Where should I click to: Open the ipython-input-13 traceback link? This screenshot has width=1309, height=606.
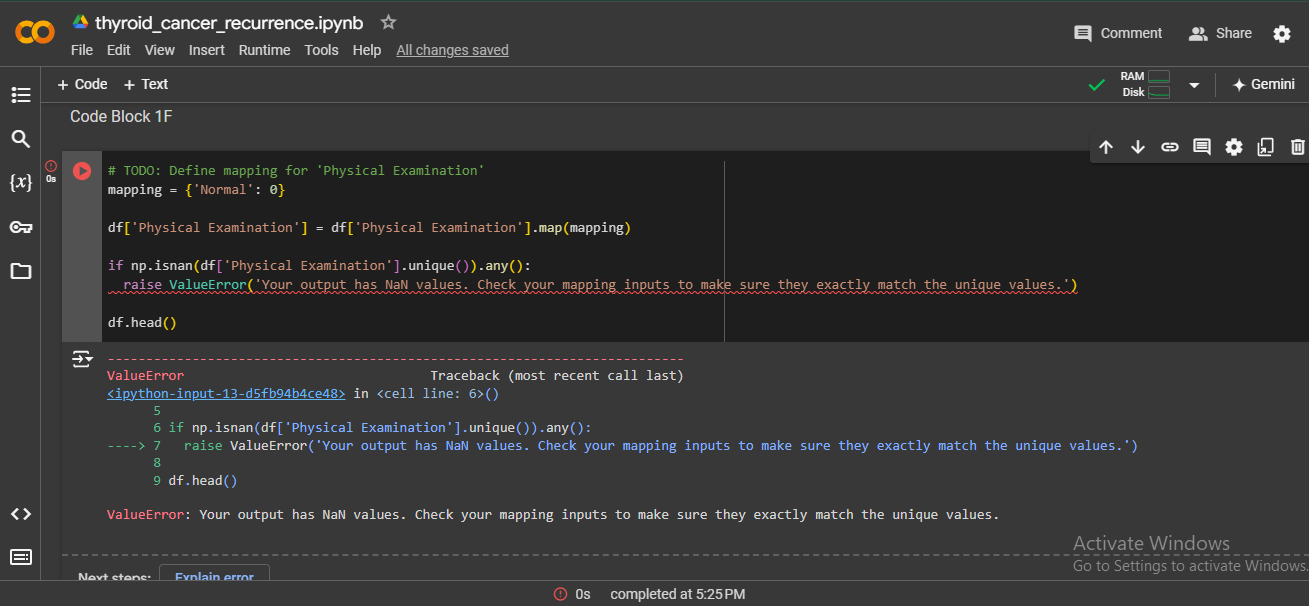[226, 394]
